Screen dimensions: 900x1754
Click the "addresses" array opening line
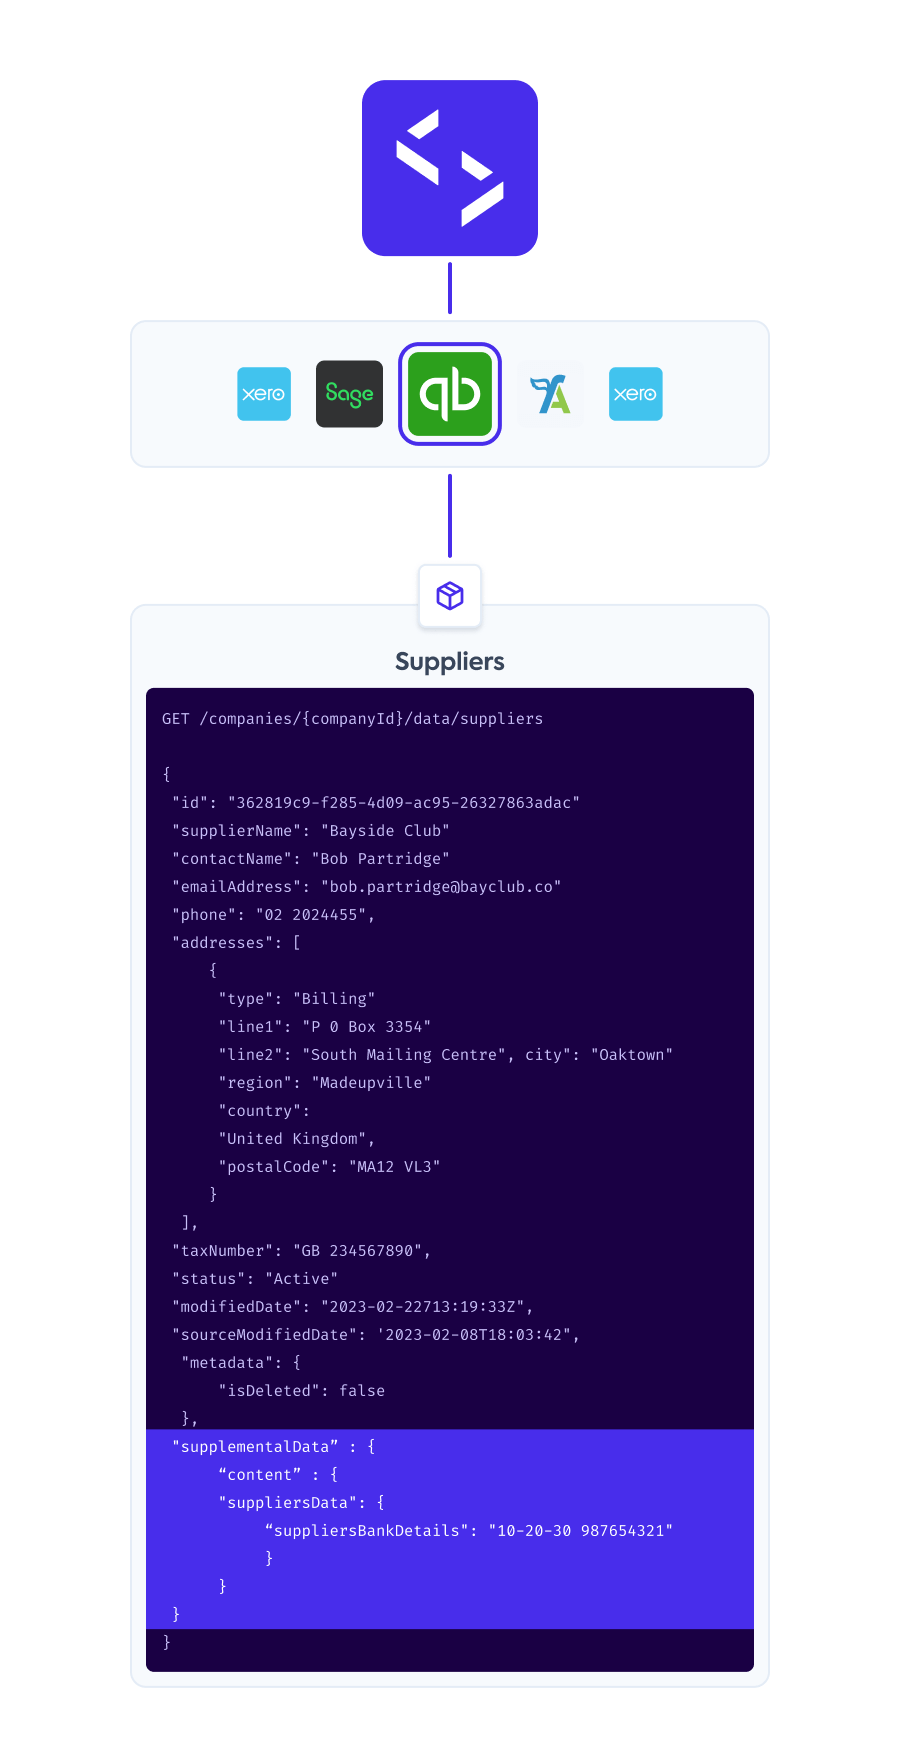click(237, 943)
